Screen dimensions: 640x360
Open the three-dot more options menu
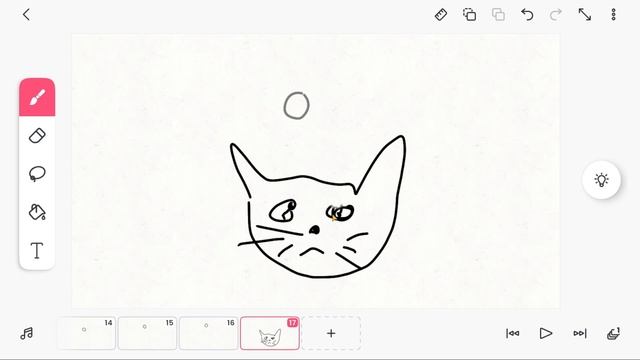point(613,15)
